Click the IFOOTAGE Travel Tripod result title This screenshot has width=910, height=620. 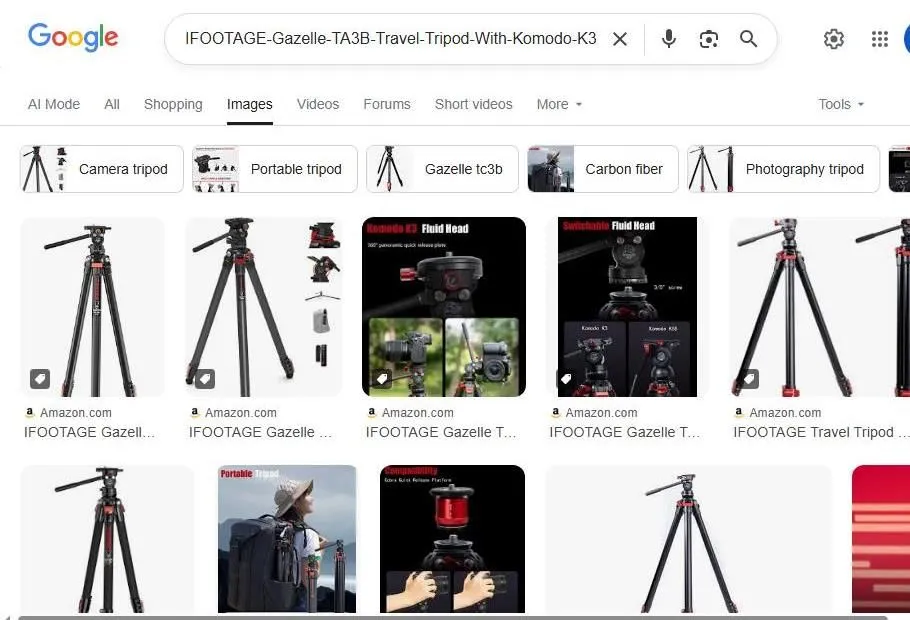tap(820, 432)
